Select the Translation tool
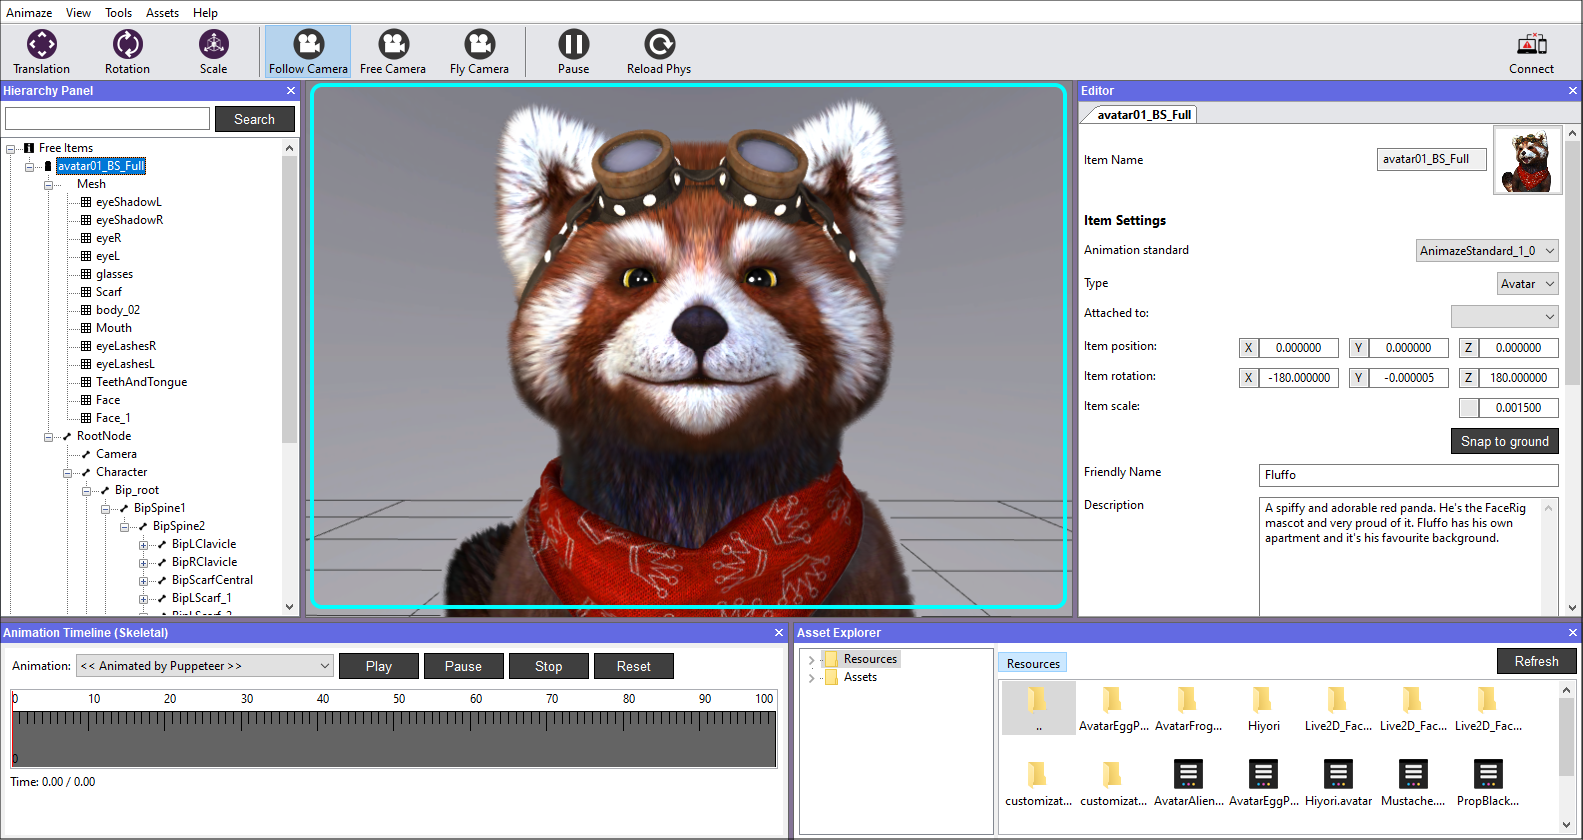Screen dimensions: 1583x840 tap(42, 52)
